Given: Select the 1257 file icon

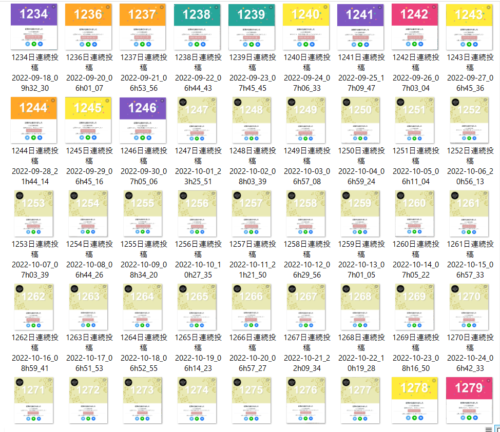Looking at the screenshot, I should coord(251,214).
